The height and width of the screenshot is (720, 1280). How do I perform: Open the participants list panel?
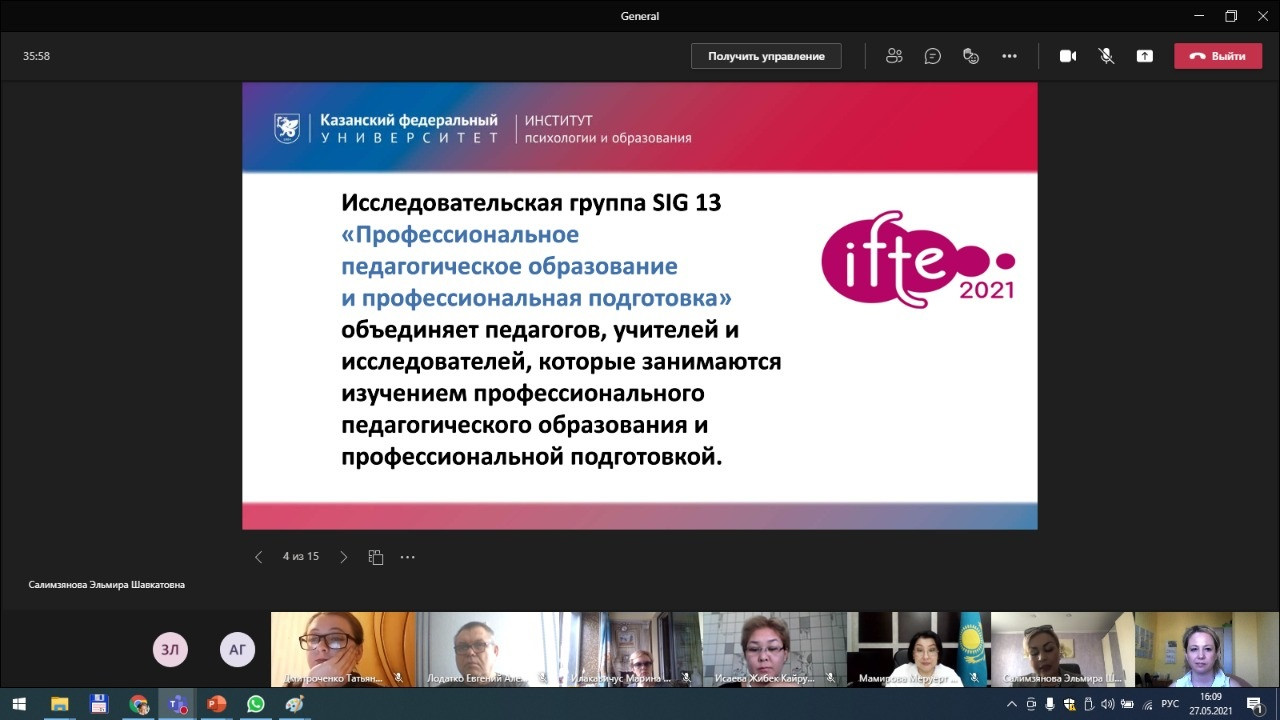pyautogui.click(x=894, y=56)
